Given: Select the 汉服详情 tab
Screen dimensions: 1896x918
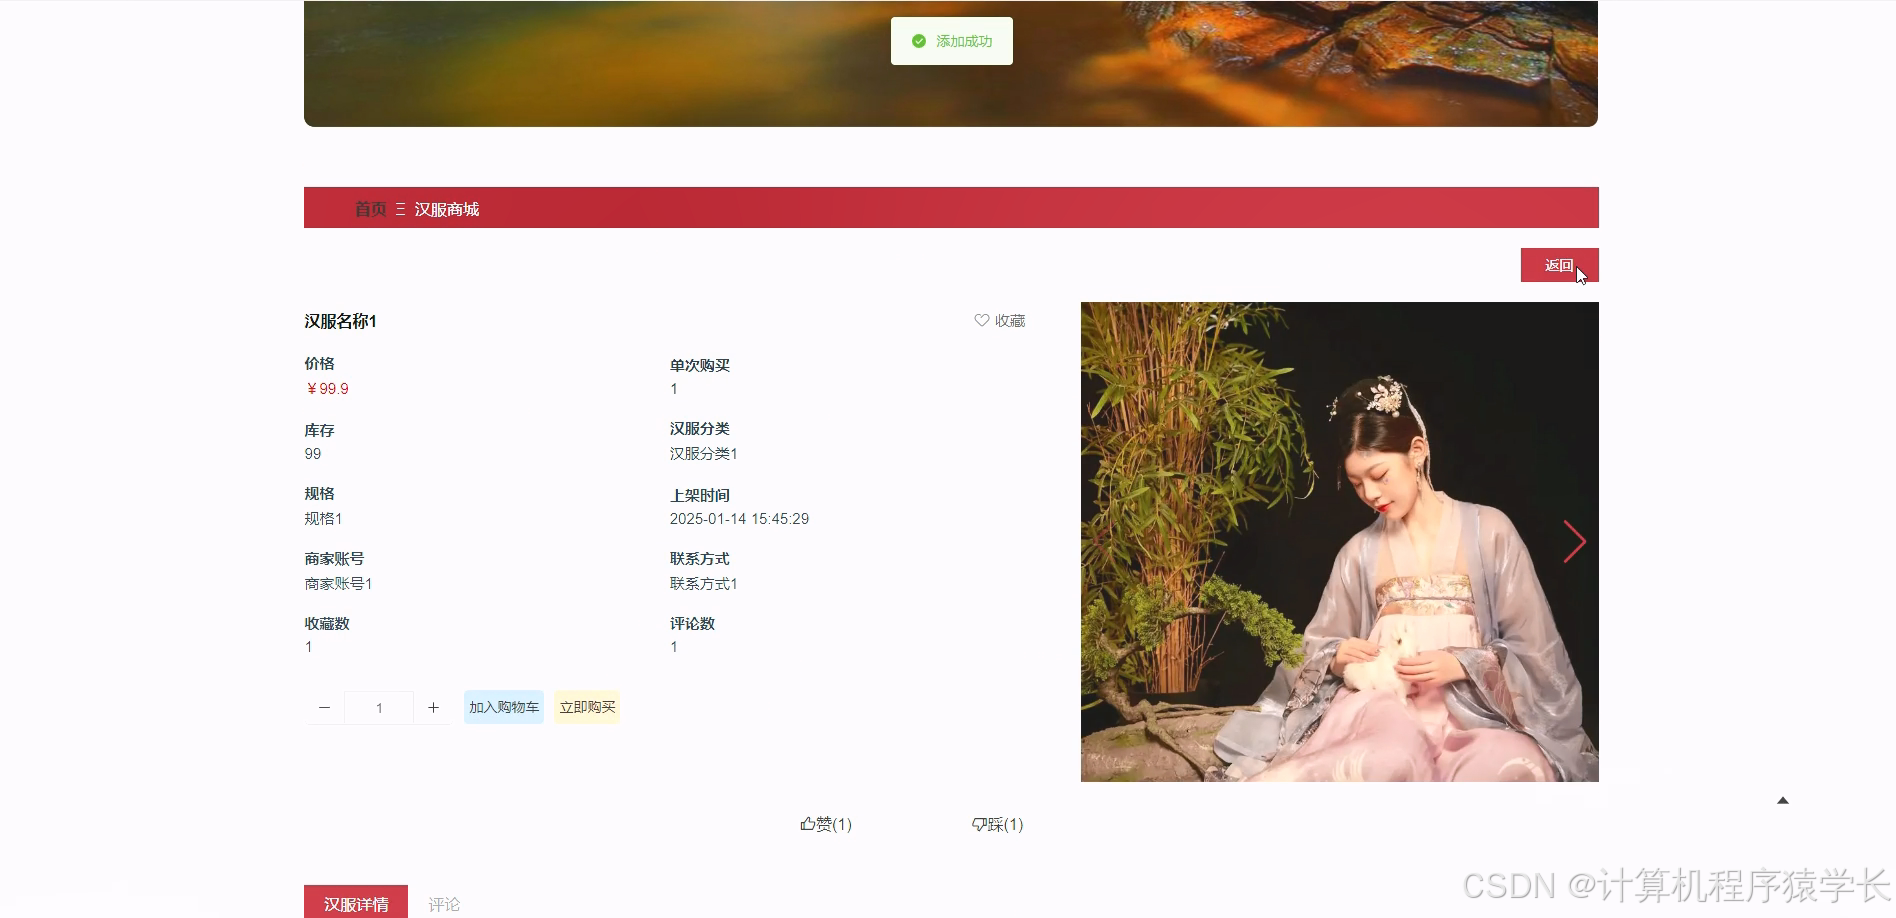Looking at the screenshot, I should (356, 902).
